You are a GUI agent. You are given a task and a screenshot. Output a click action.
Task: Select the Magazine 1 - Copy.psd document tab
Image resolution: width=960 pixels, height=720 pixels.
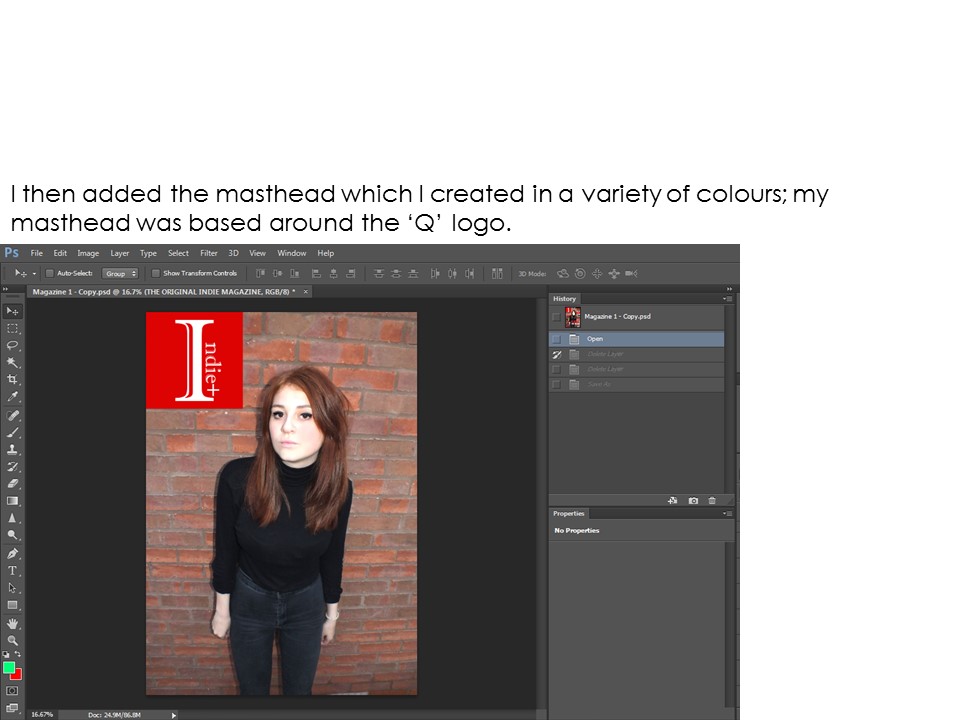pyautogui.click(x=163, y=292)
